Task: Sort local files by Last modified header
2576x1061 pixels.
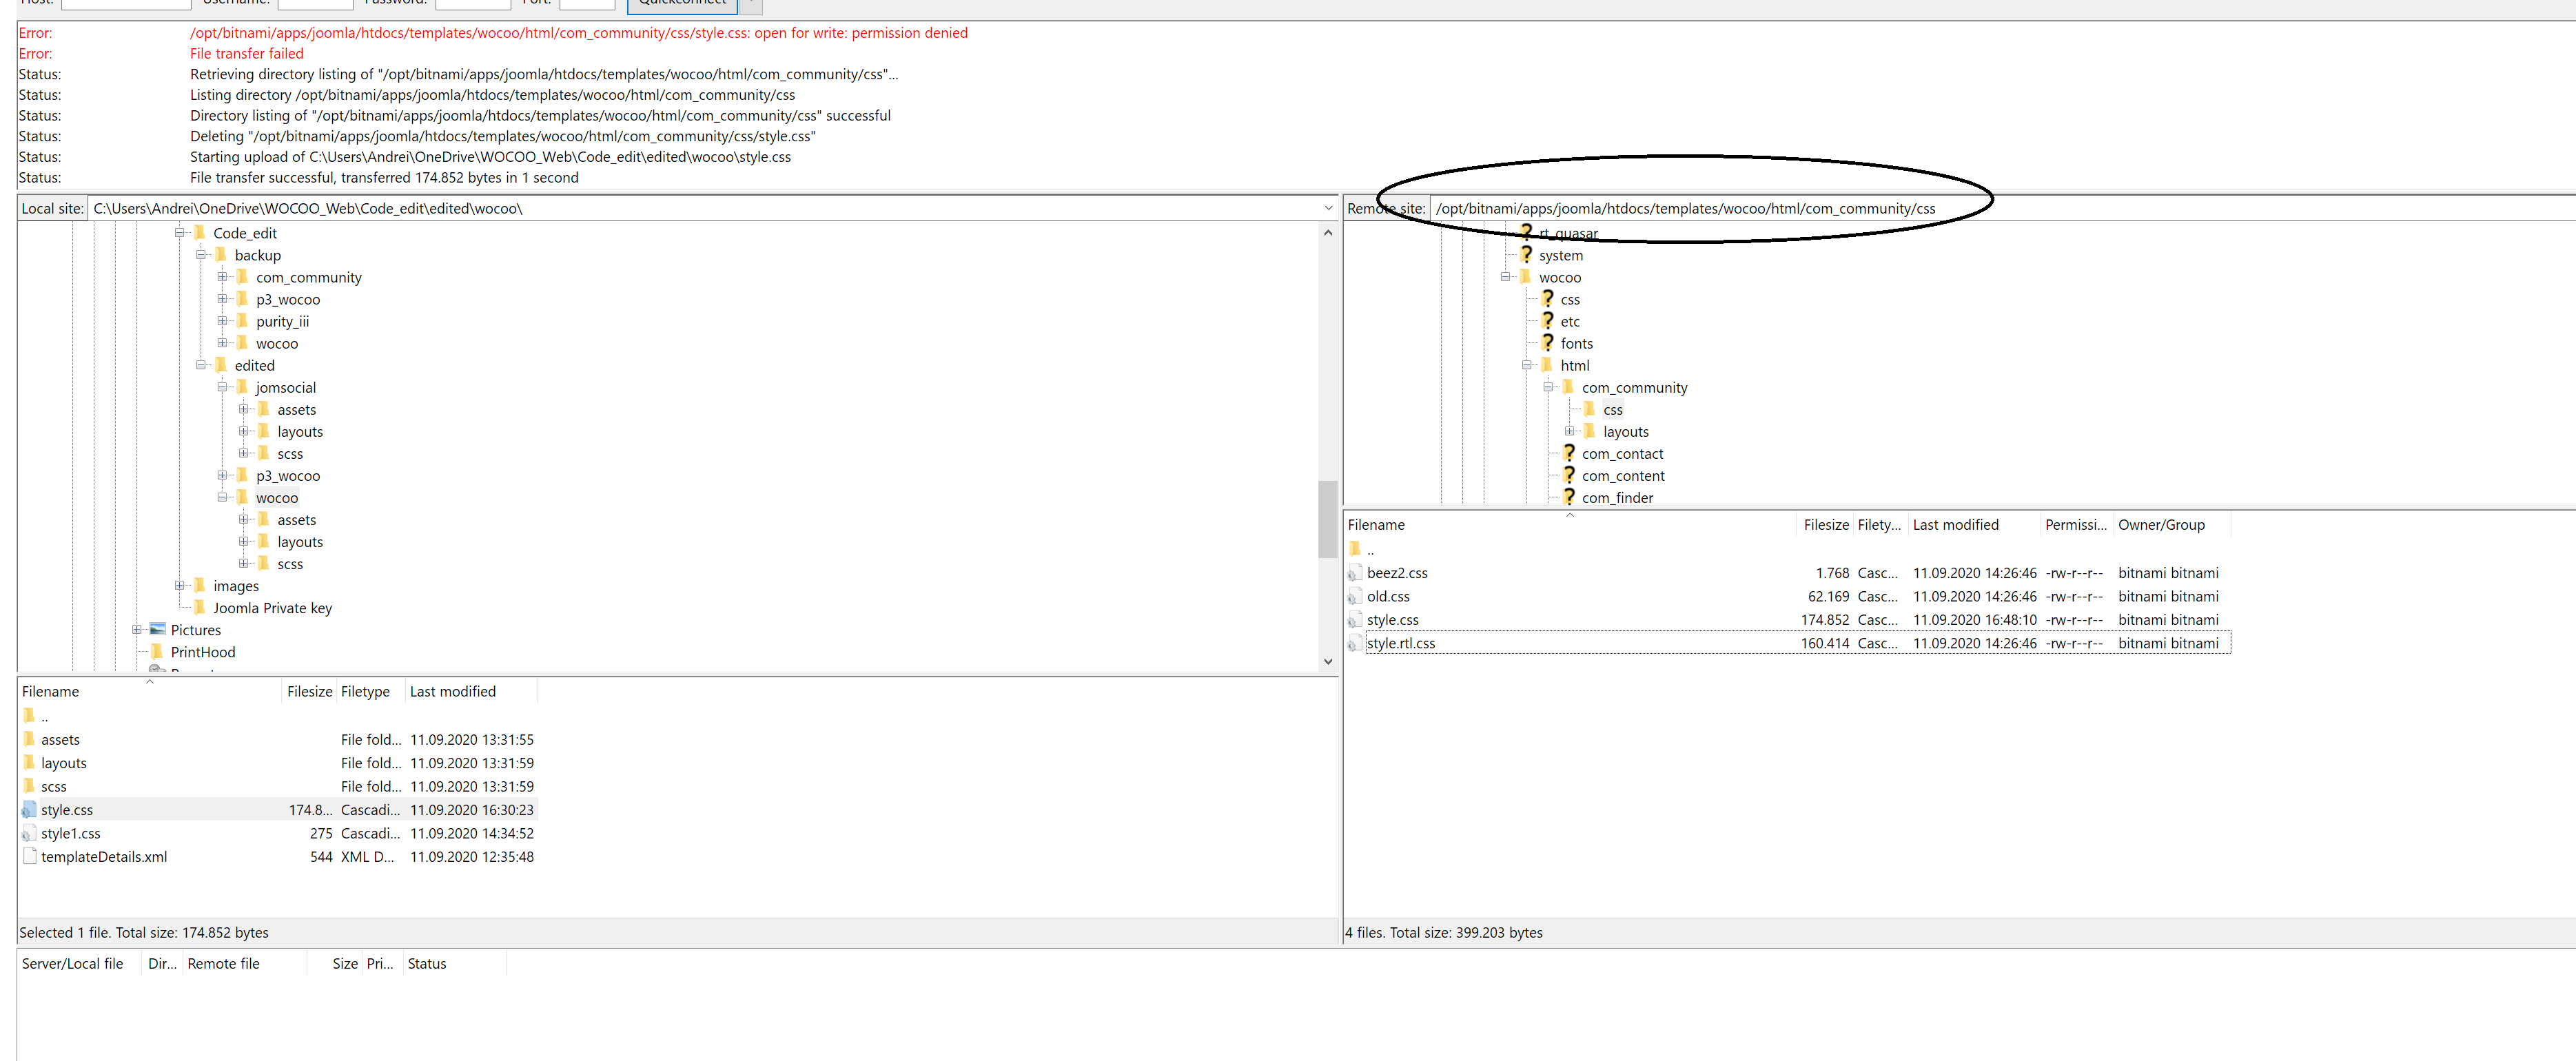Action: 453,691
